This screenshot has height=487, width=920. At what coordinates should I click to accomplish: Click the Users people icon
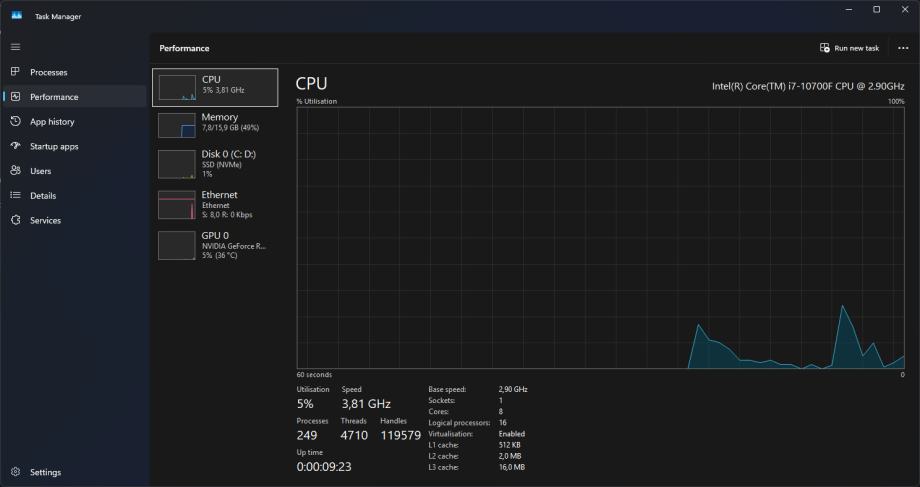click(15, 170)
